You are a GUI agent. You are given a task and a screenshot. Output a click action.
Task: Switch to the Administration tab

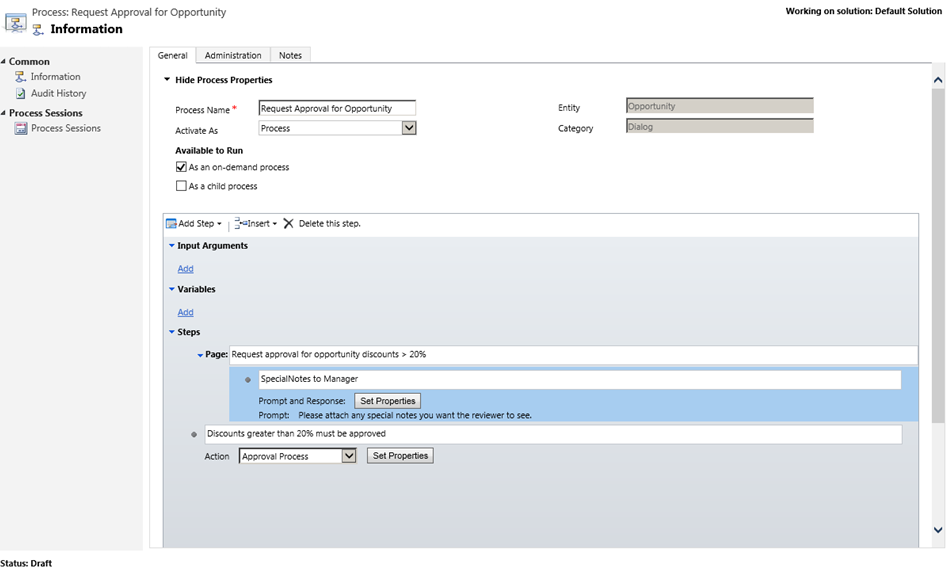[233, 55]
